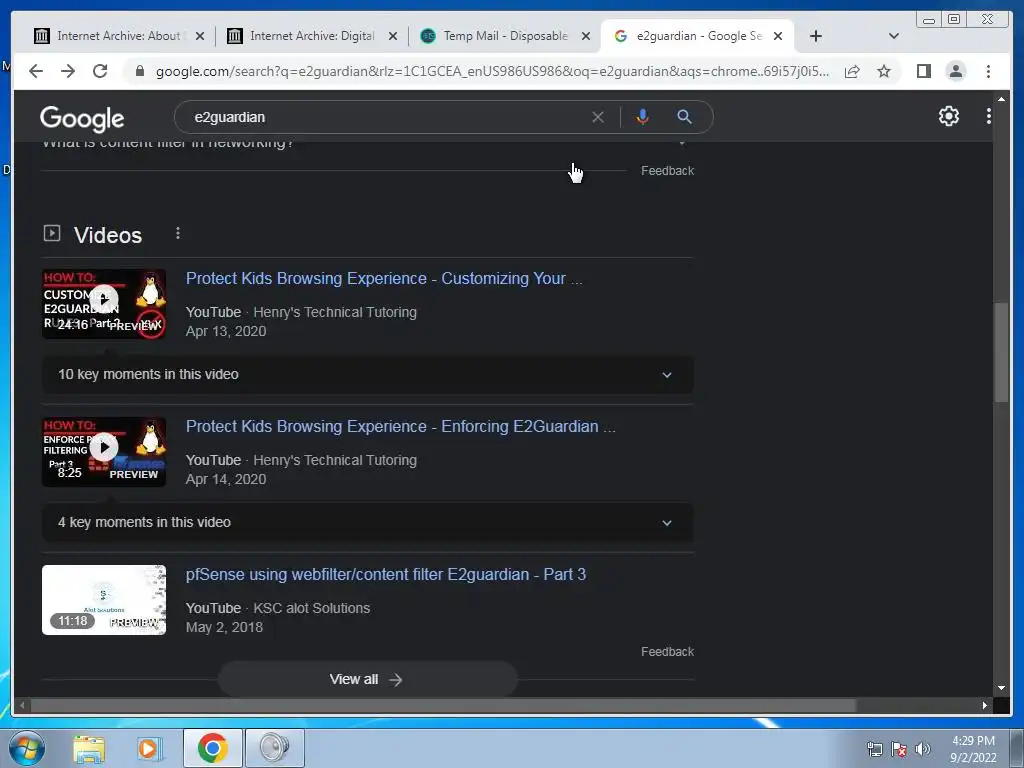The image size is (1024, 768).
Task: Open Action Center flag icon
Action: tap(899, 749)
